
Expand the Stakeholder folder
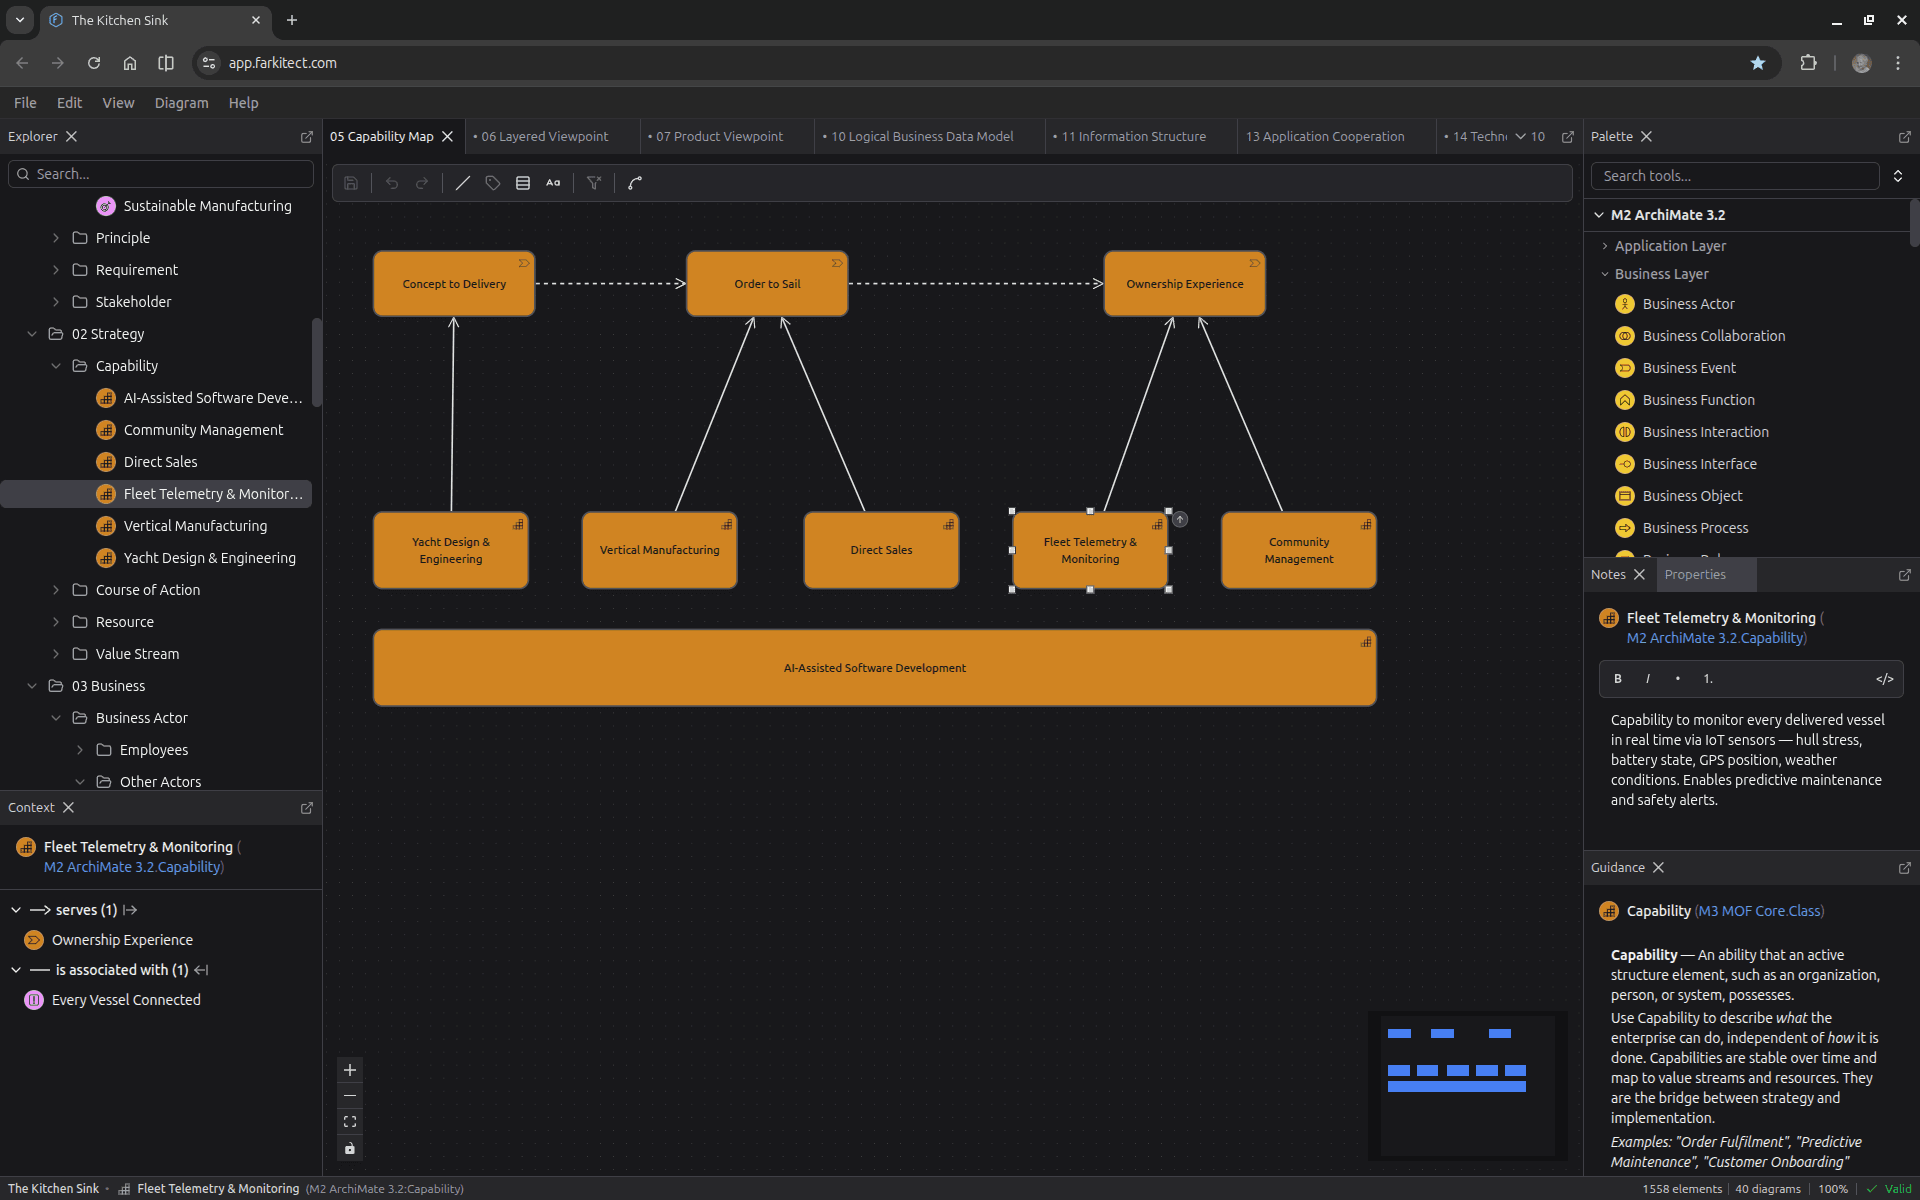pos(56,302)
